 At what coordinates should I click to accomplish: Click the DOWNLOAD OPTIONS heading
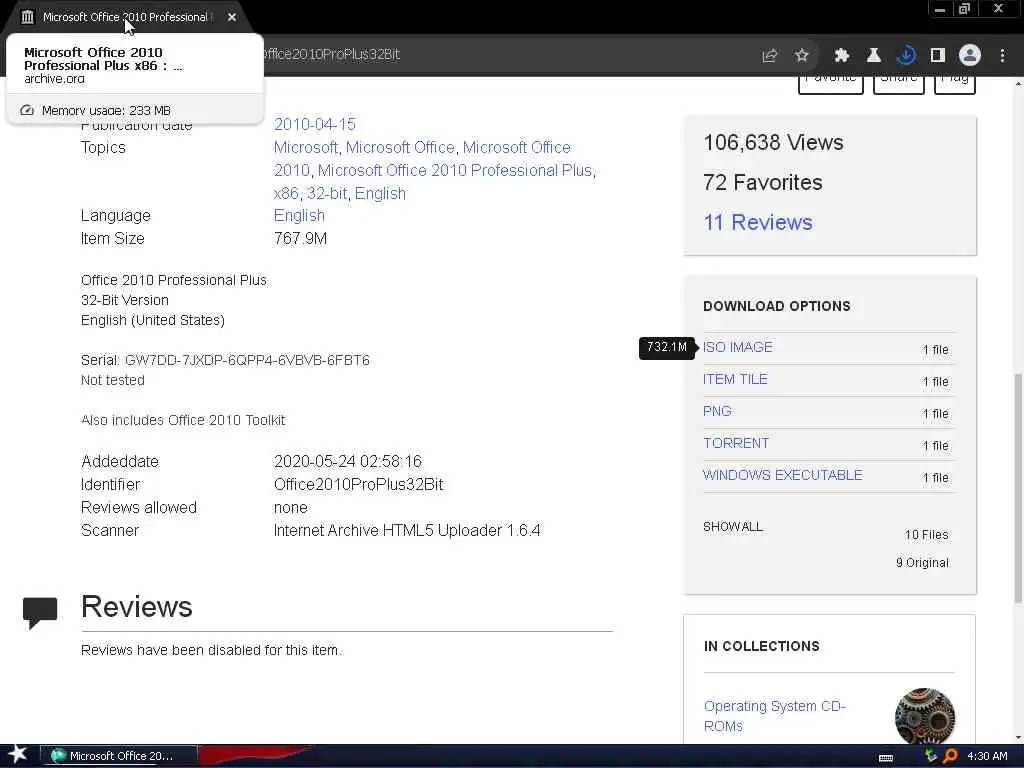[x=776, y=306]
